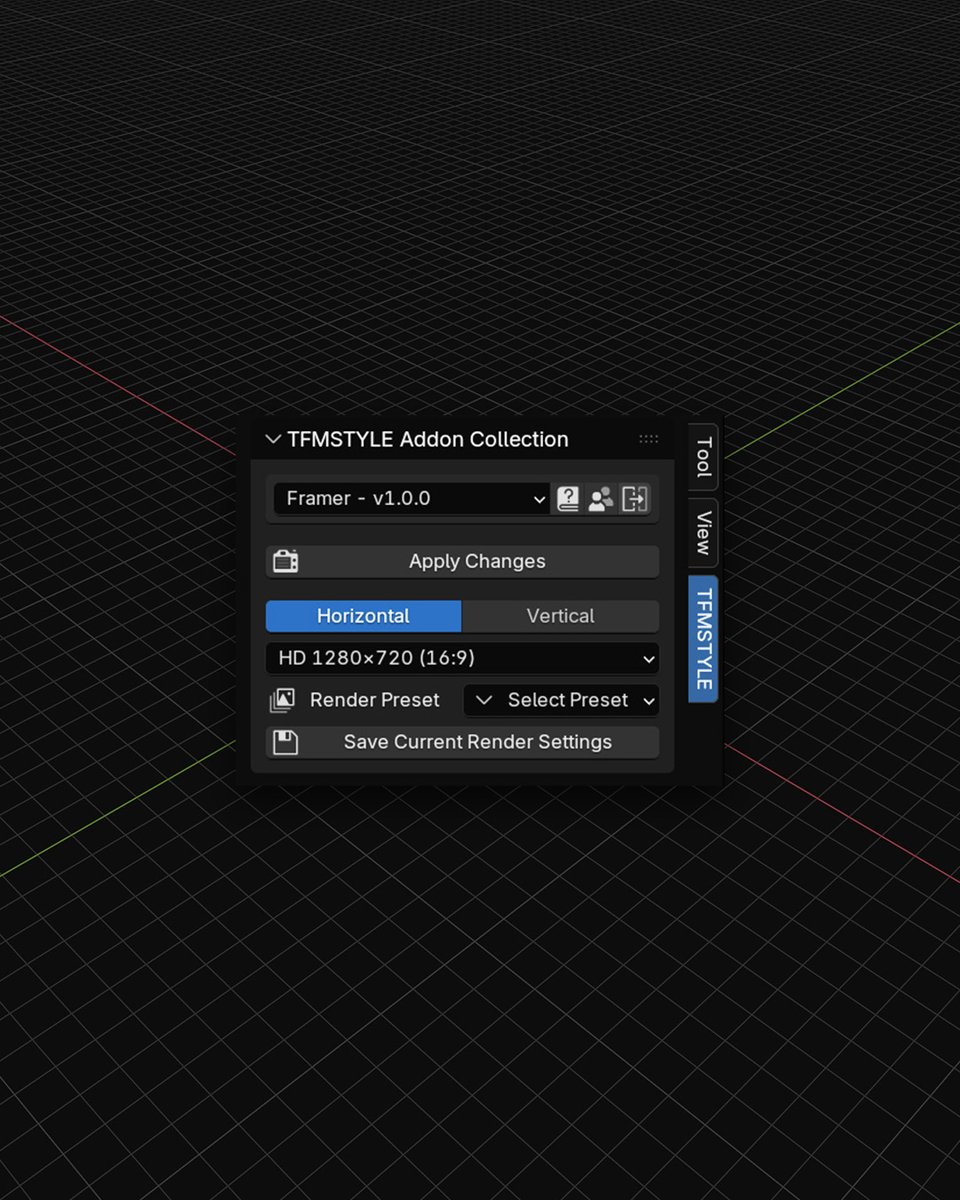960x1200 pixels.
Task: Apply Changes to render settings
Action: 462,561
